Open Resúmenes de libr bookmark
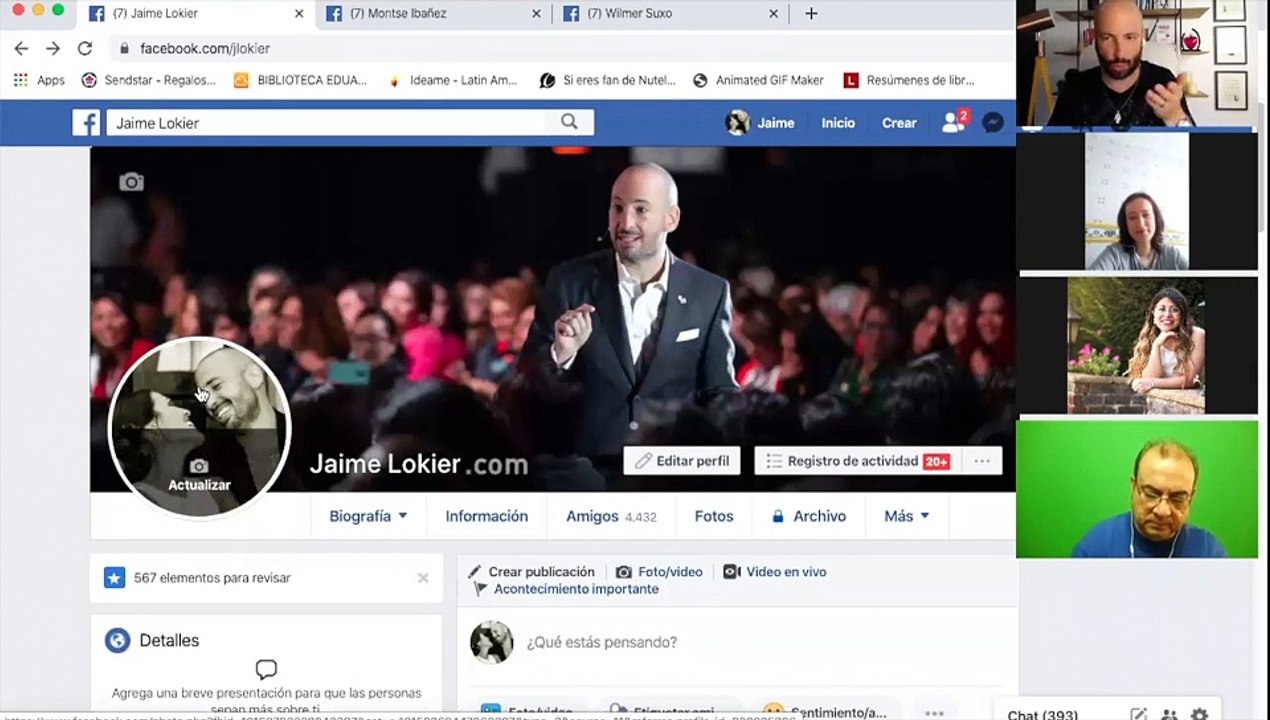This screenshot has height=720, width=1270. [909, 80]
